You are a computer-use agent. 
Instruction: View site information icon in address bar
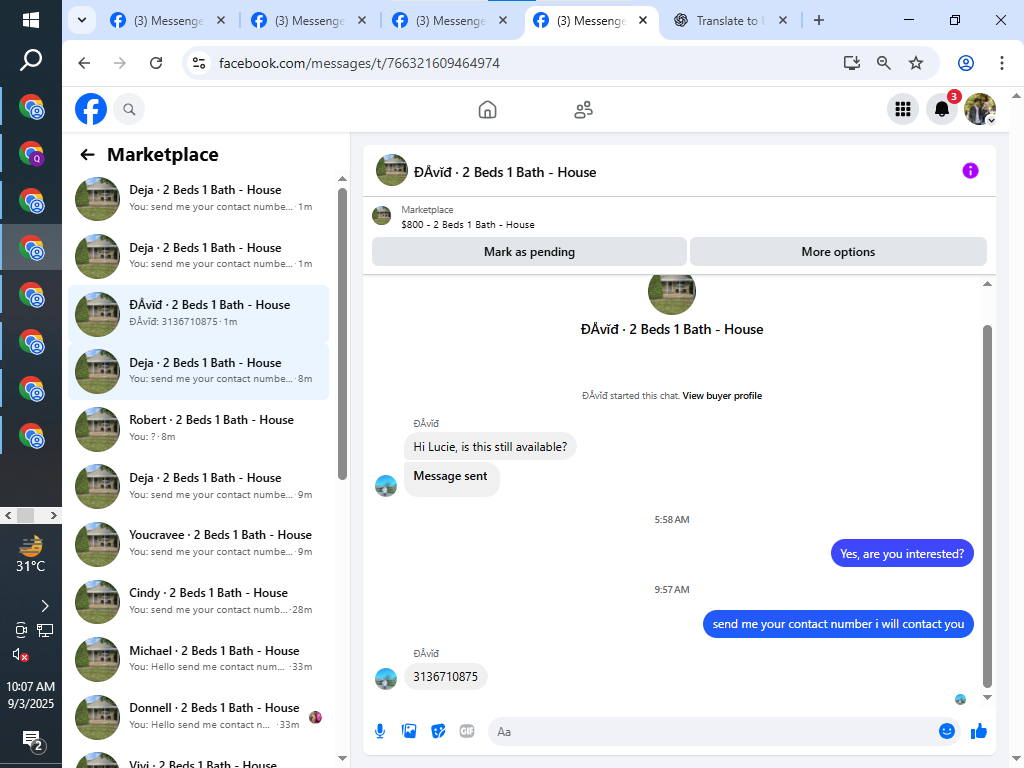[199, 63]
